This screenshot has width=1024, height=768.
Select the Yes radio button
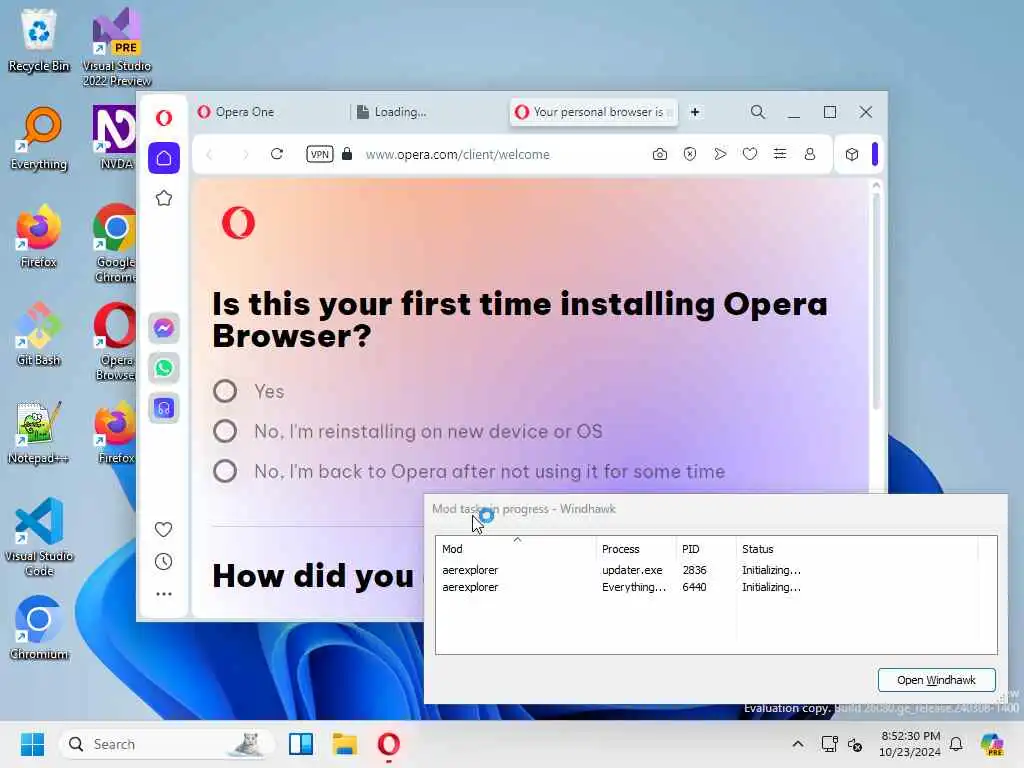click(x=225, y=391)
